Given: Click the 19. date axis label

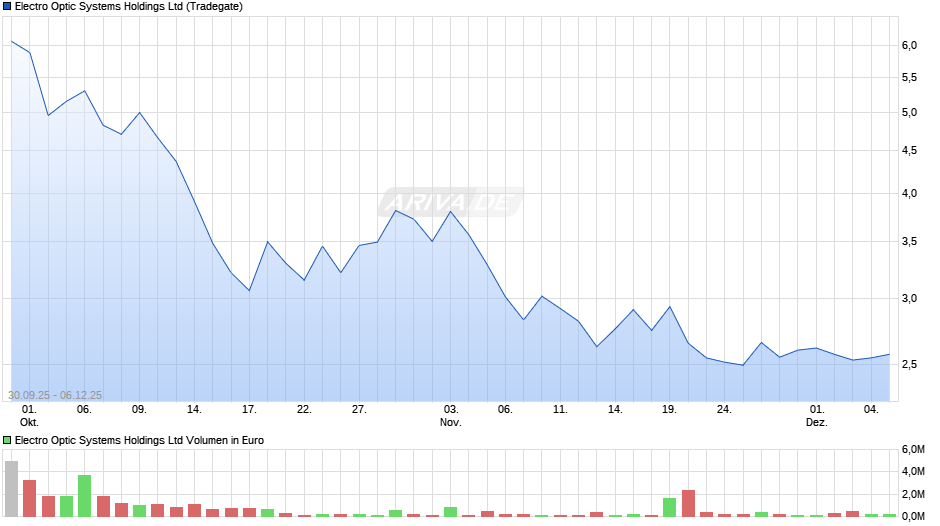Looking at the screenshot, I should [x=669, y=410].
